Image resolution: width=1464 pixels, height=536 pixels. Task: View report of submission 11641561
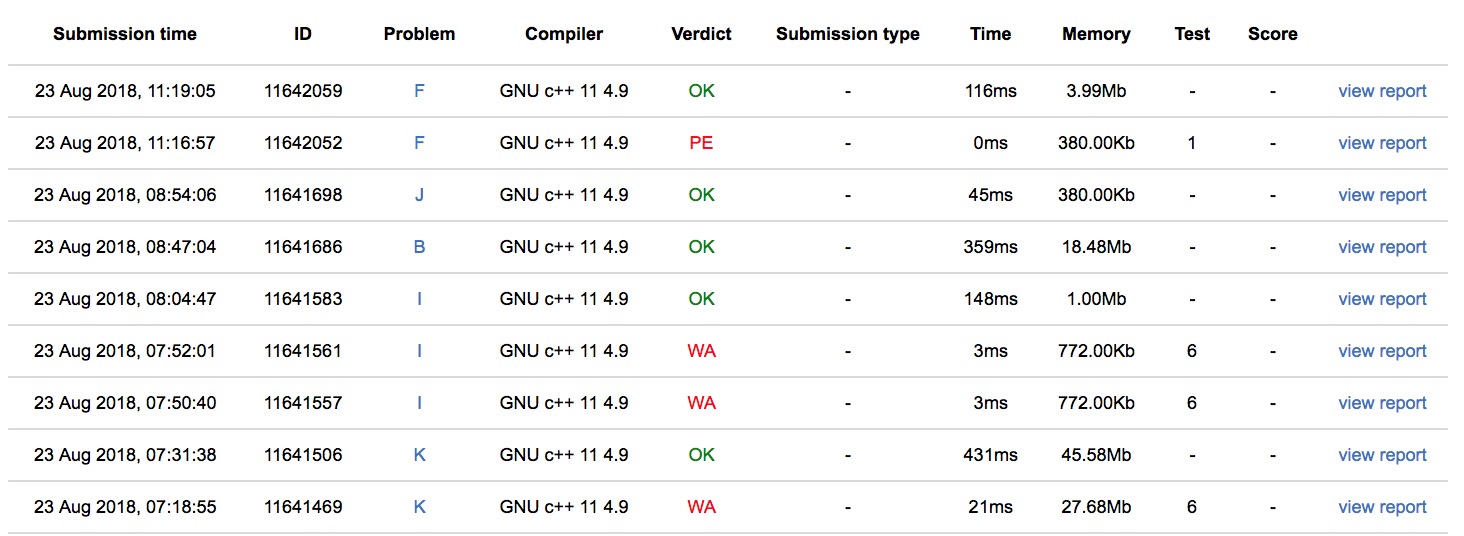point(1382,351)
